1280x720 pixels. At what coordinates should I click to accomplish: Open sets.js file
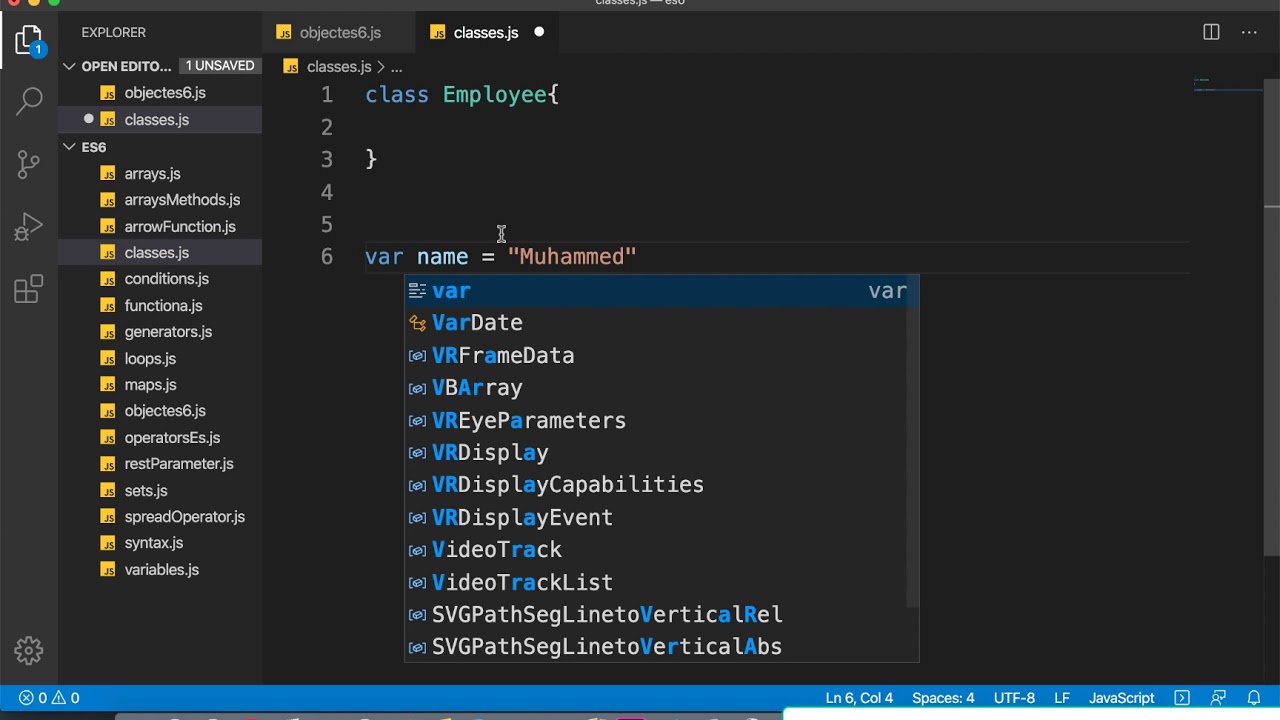pyautogui.click(x=160, y=491)
